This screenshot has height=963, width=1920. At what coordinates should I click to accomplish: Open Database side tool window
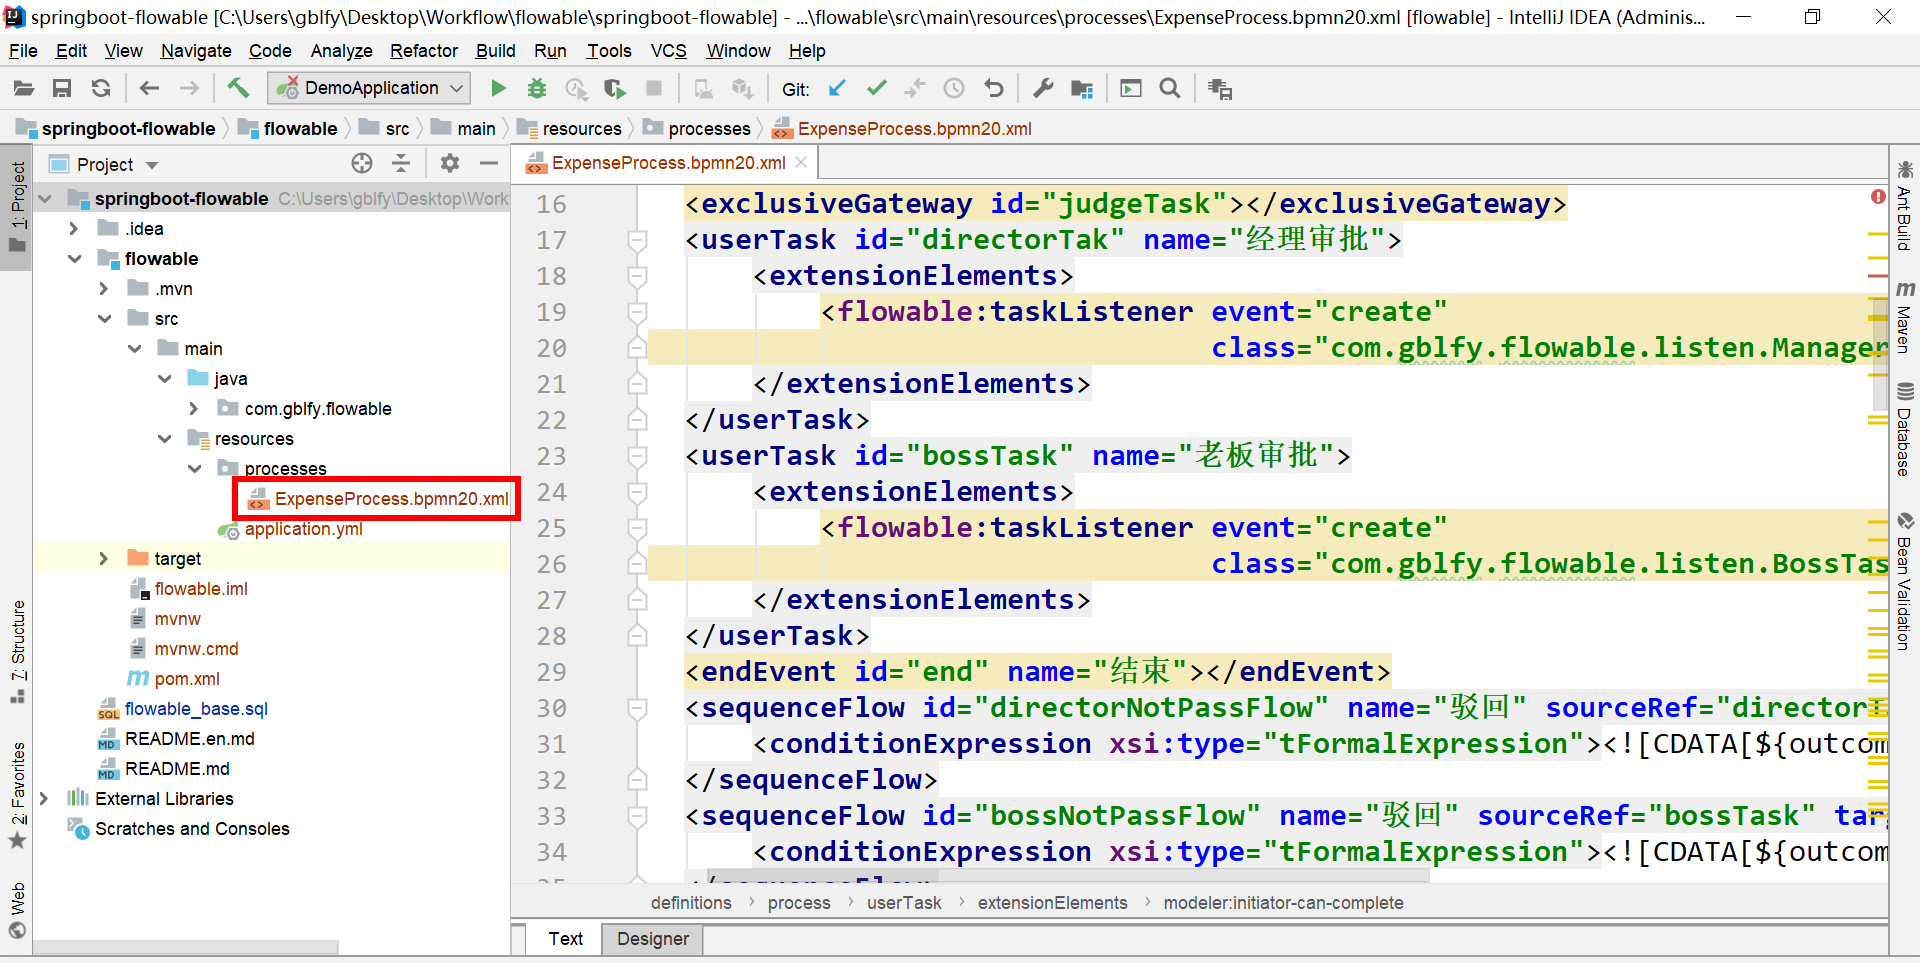(x=1904, y=430)
